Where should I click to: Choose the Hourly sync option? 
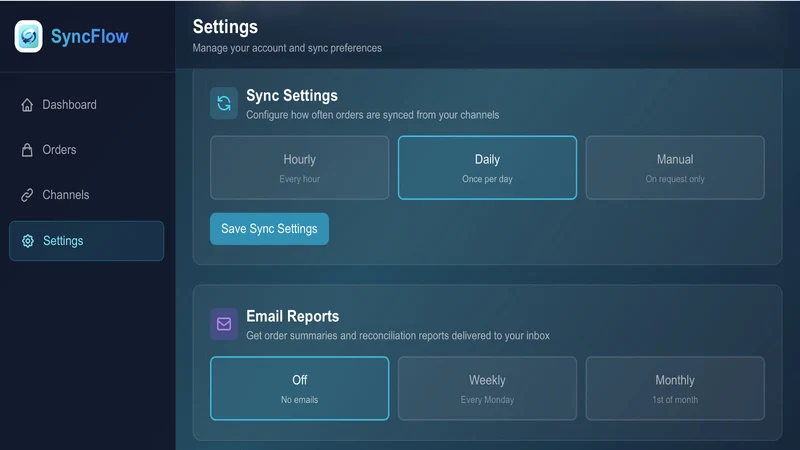pyautogui.click(x=299, y=167)
